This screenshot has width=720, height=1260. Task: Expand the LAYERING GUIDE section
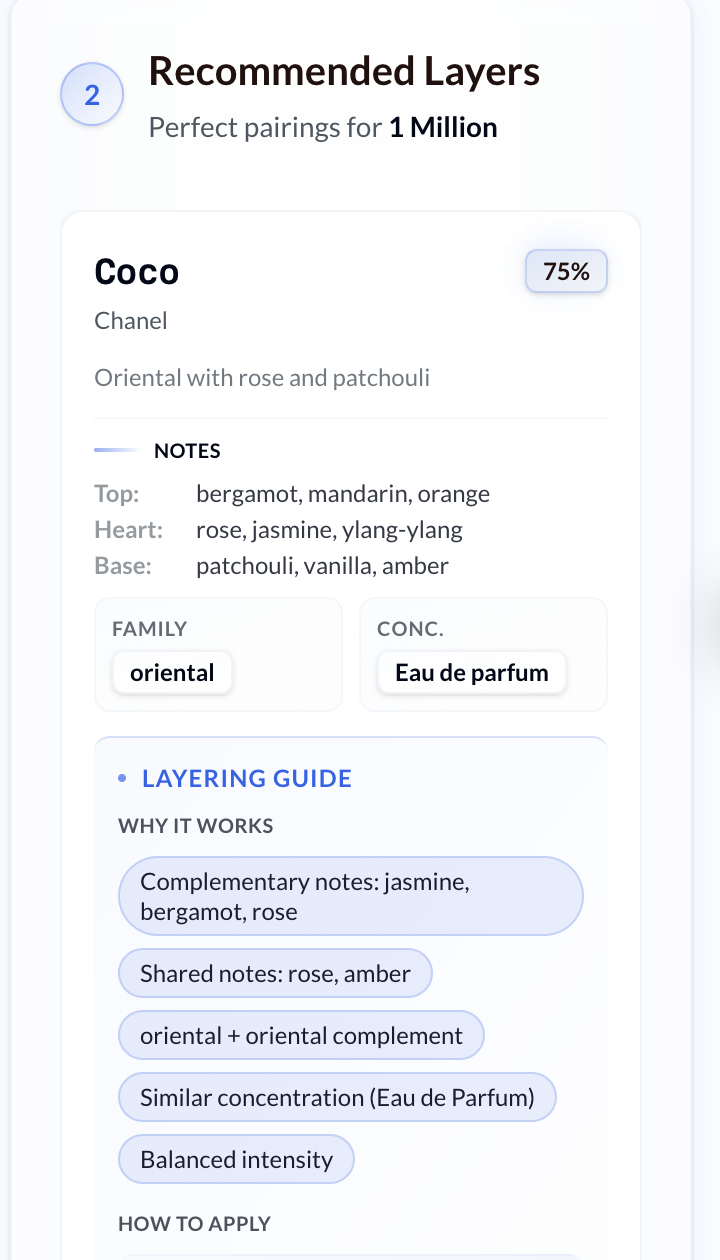click(x=246, y=777)
